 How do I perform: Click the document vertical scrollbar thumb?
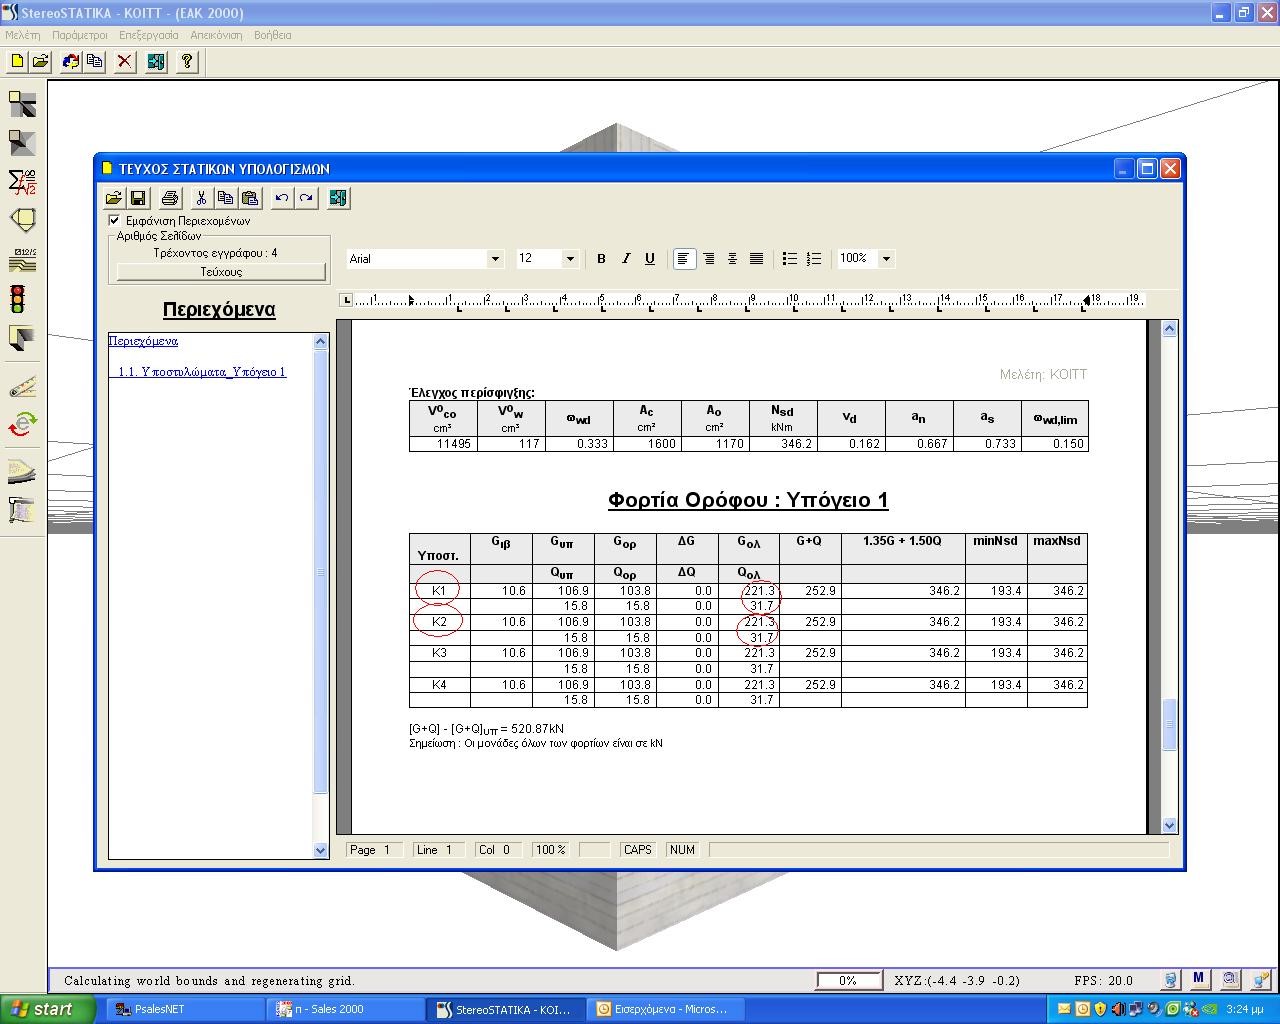pyautogui.click(x=1170, y=724)
